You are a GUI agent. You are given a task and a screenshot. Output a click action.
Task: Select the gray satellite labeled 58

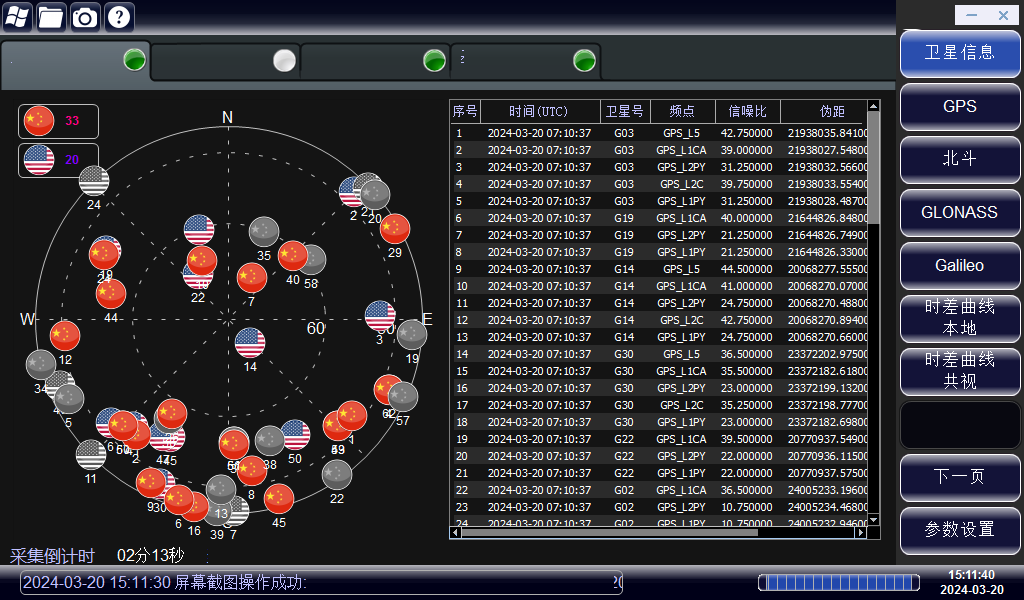click(315, 260)
